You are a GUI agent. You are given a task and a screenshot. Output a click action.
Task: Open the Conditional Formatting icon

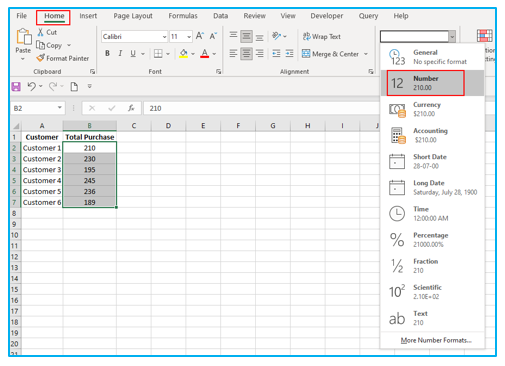(484, 36)
